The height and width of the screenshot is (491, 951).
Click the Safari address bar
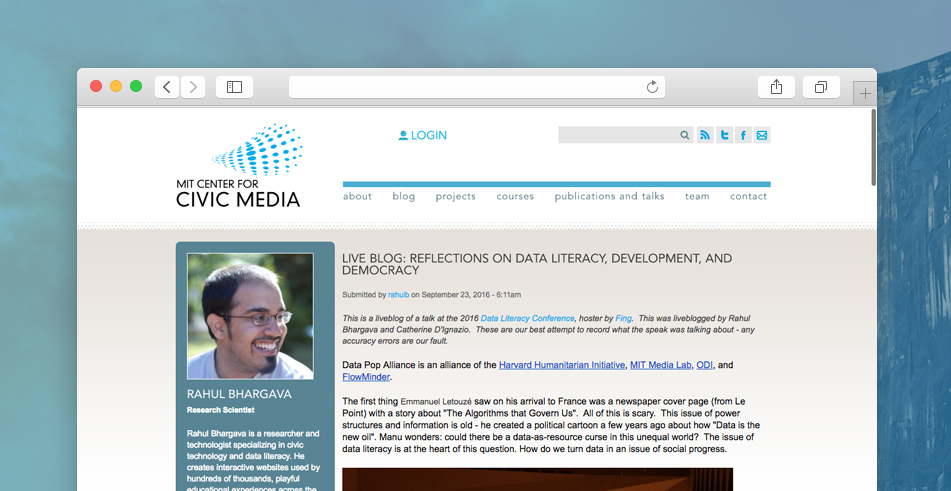pos(477,87)
